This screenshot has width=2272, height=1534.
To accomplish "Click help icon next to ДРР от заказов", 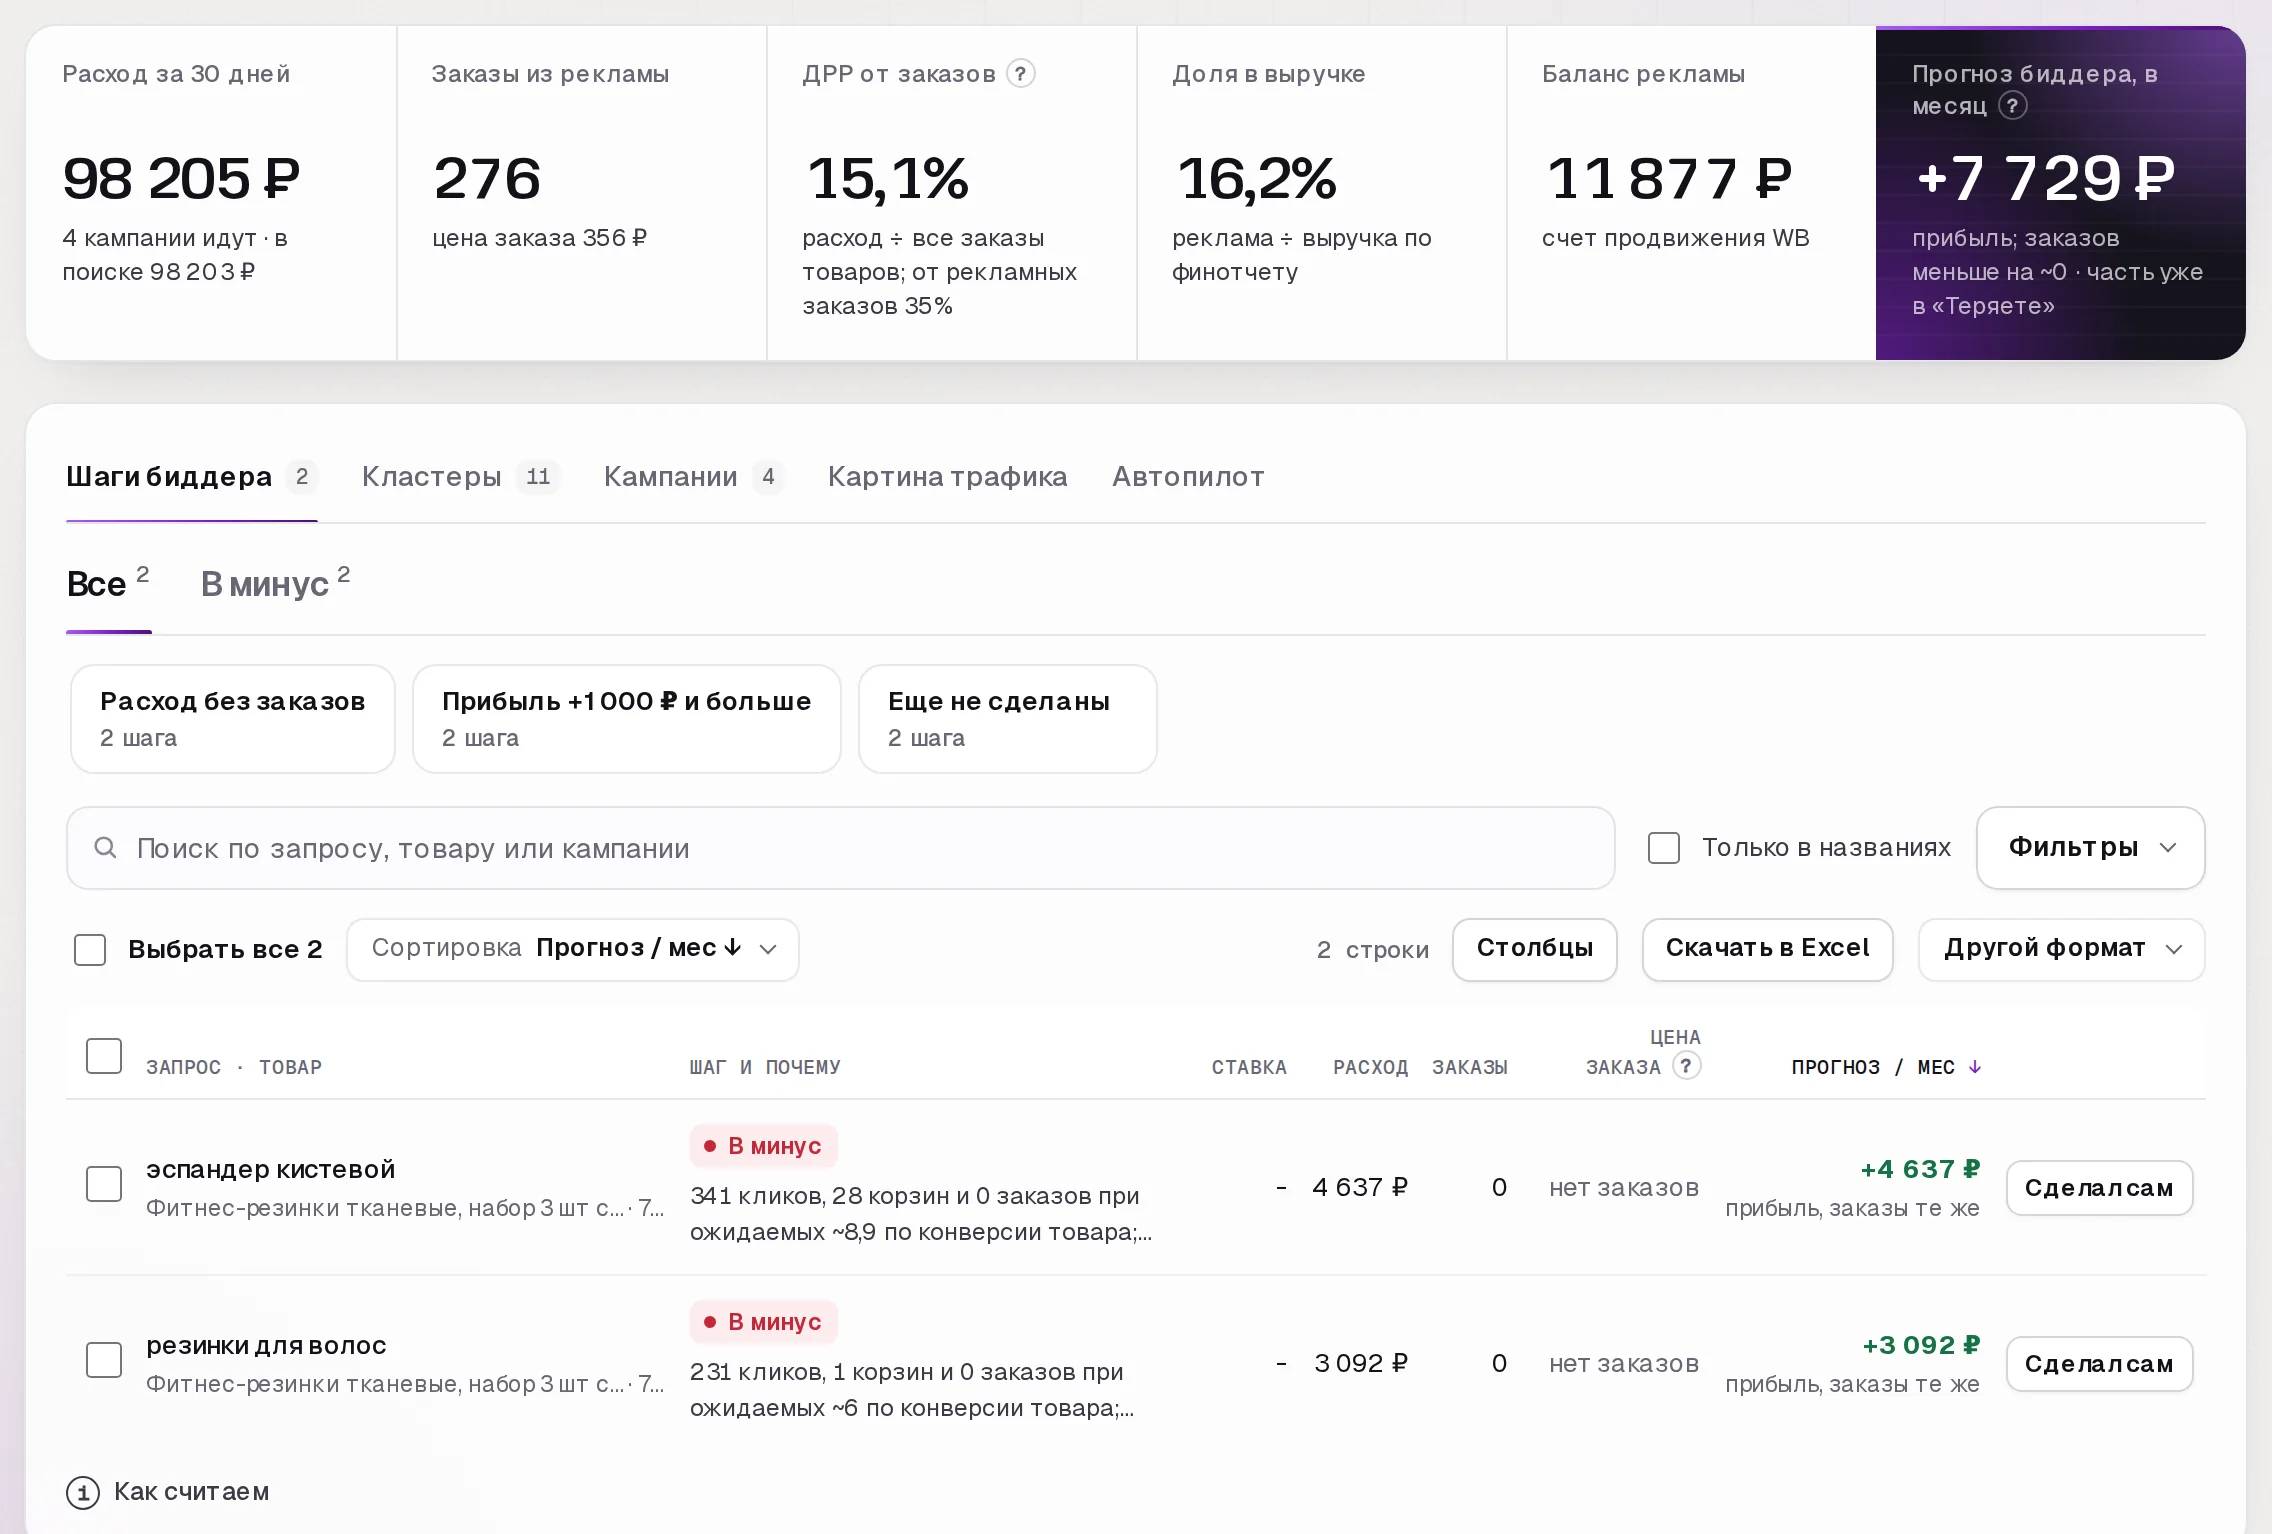I will (x=1020, y=73).
